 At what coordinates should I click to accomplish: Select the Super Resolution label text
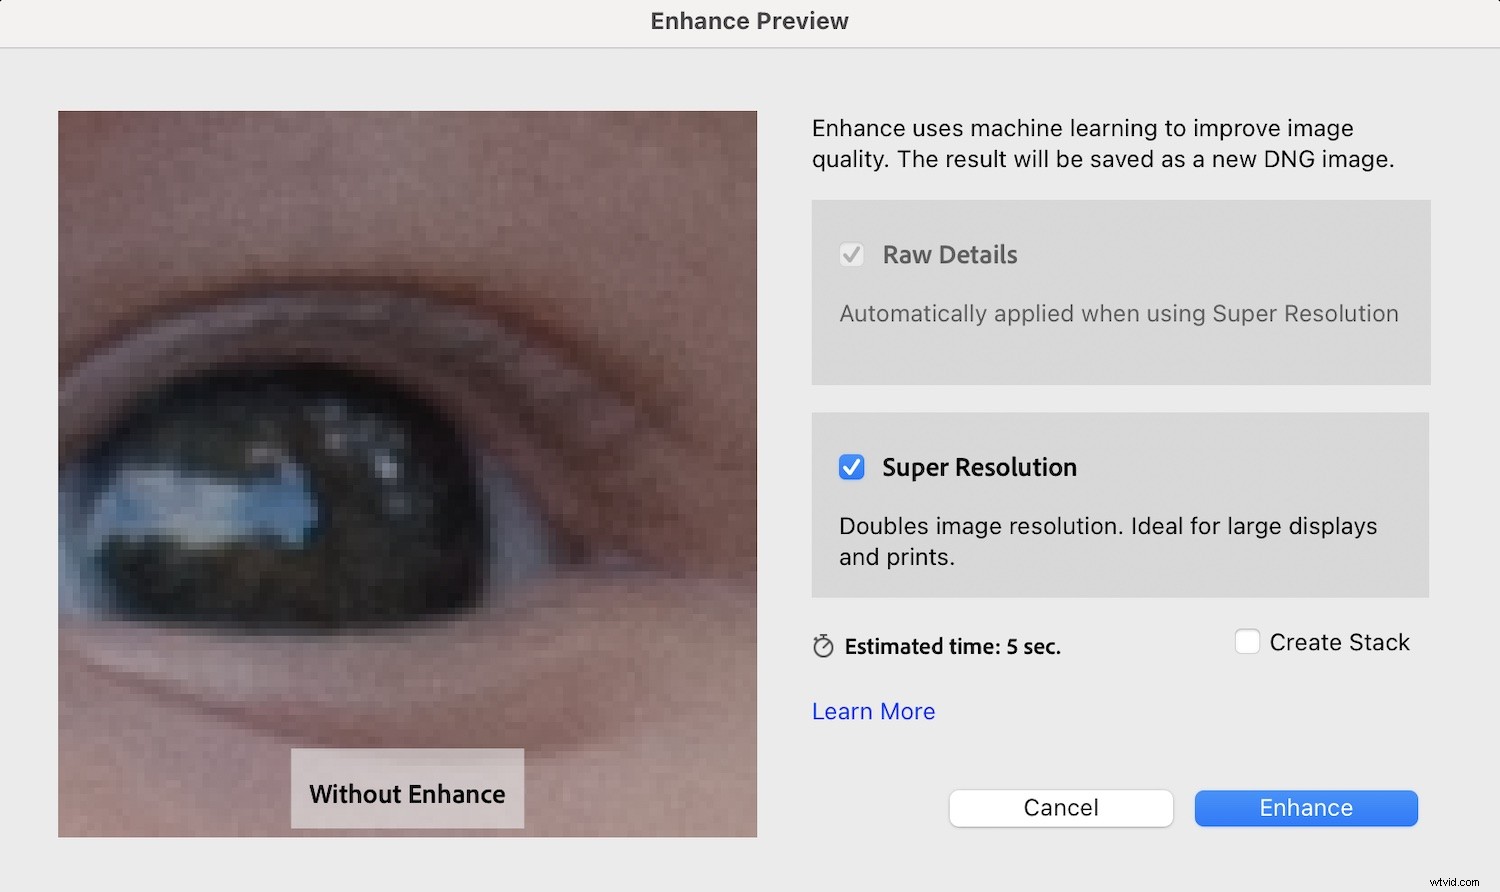pyautogui.click(x=978, y=467)
